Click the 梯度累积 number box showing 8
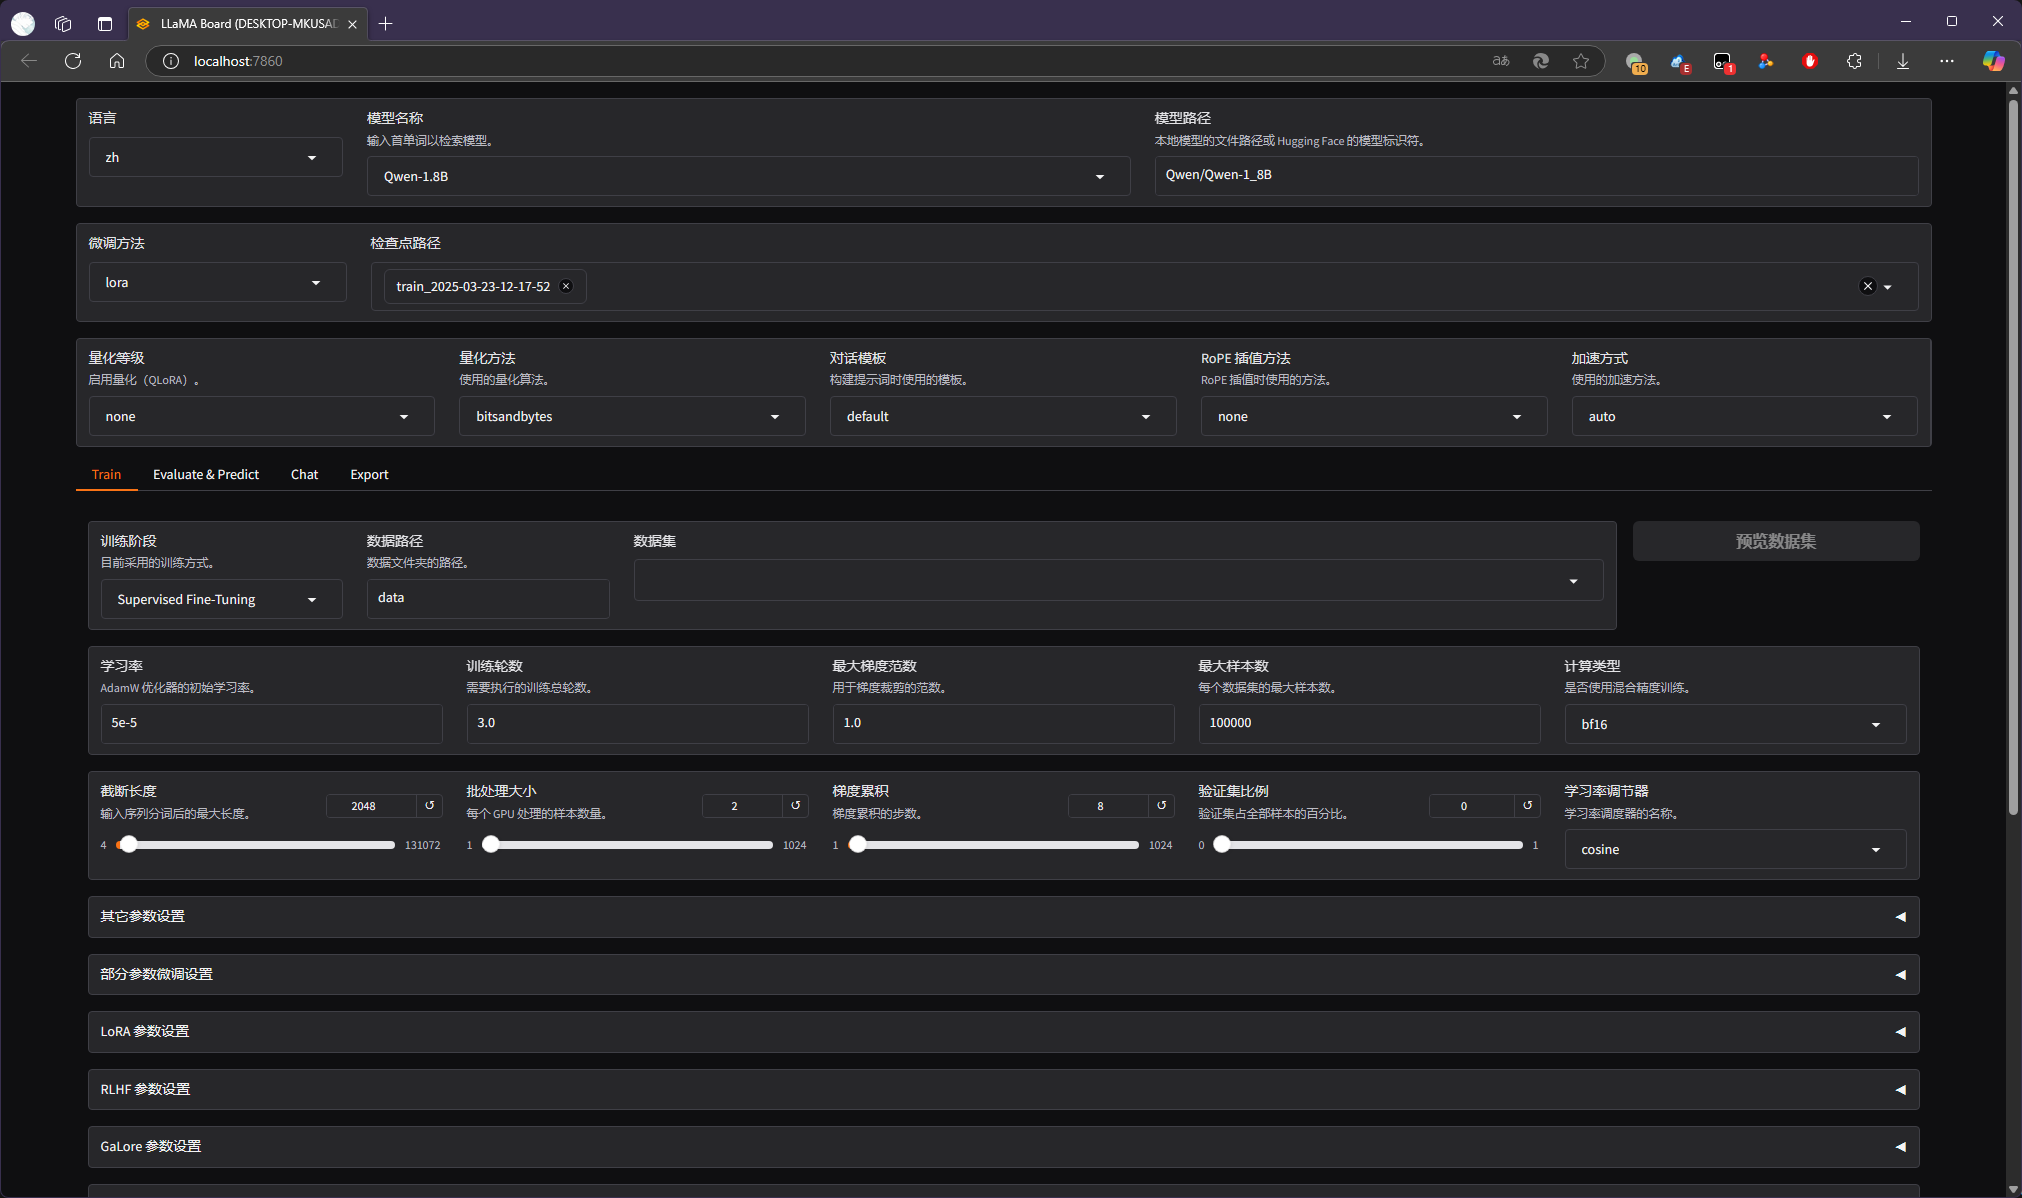This screenshot has width=2022, height=1198. click(x=1108, y=806)
